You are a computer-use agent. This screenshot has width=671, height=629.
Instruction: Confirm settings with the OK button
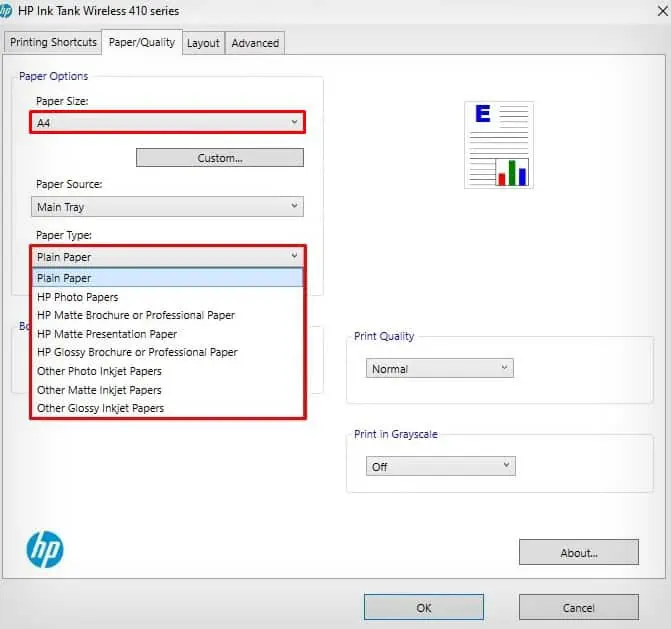[424, 607]
